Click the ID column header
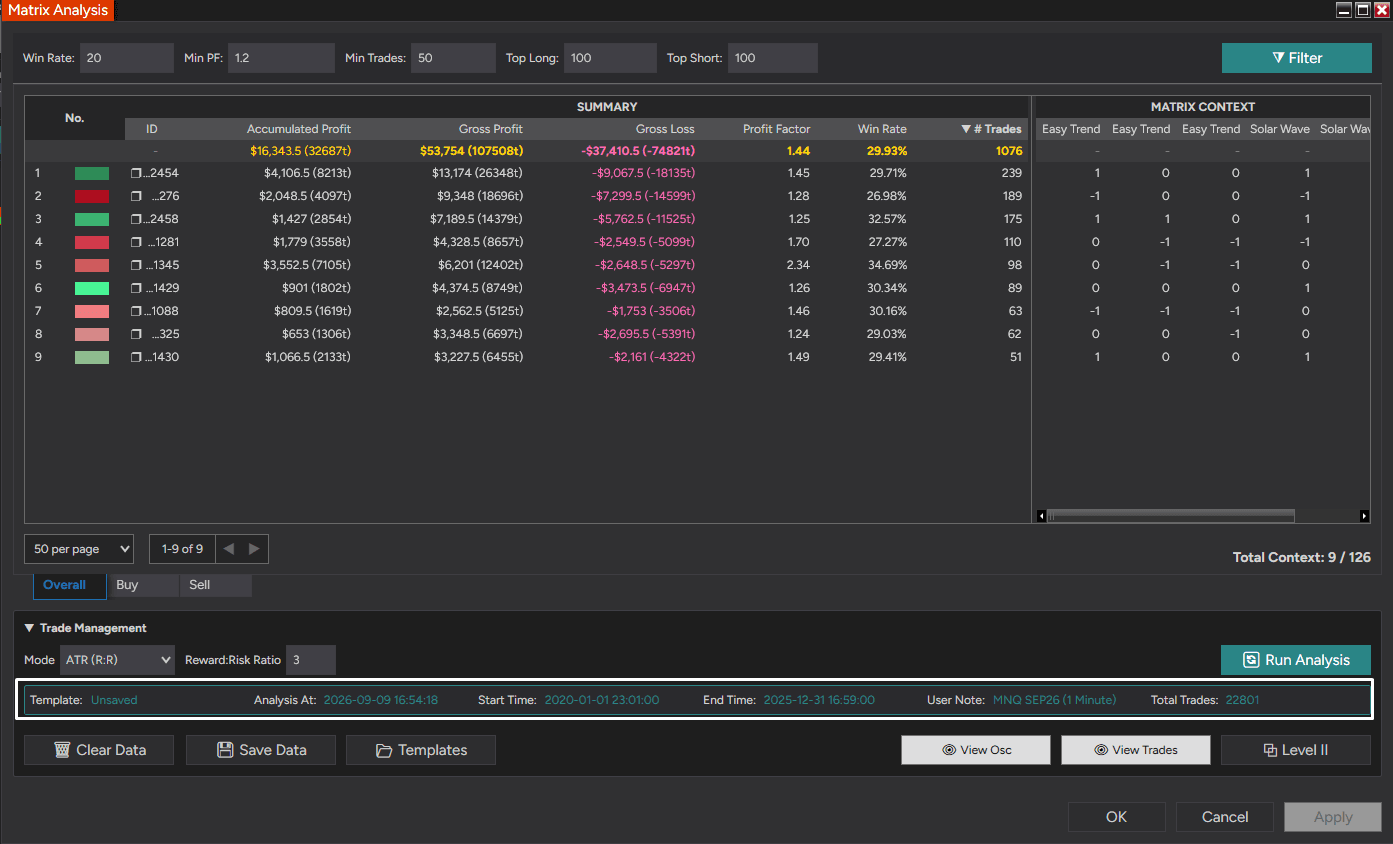Image resolution: width=1393 pixels, height=844 pixels. coord(152,129)
